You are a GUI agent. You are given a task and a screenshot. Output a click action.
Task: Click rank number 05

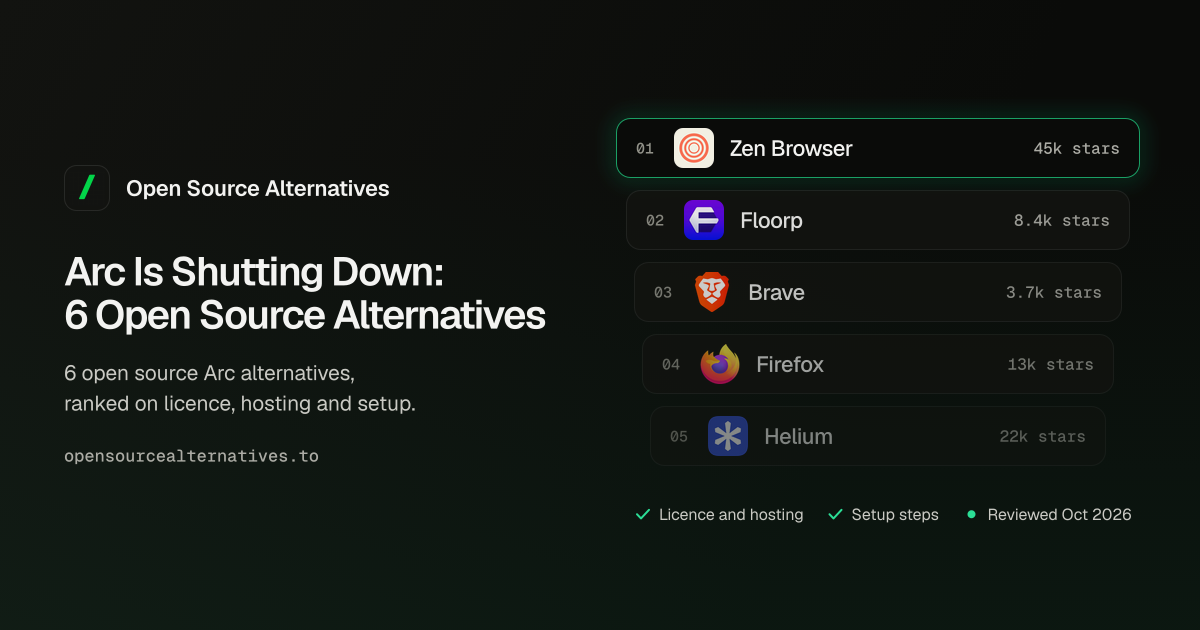679,436
